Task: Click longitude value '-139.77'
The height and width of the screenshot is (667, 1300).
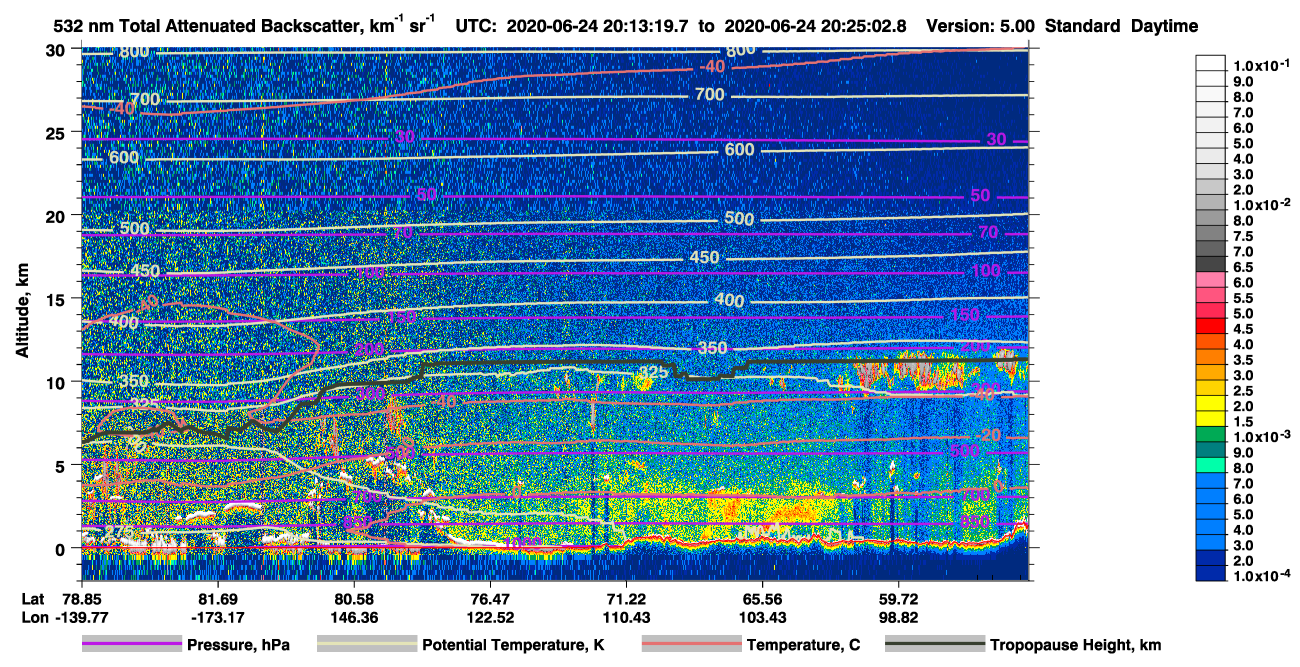Action: 81,617
